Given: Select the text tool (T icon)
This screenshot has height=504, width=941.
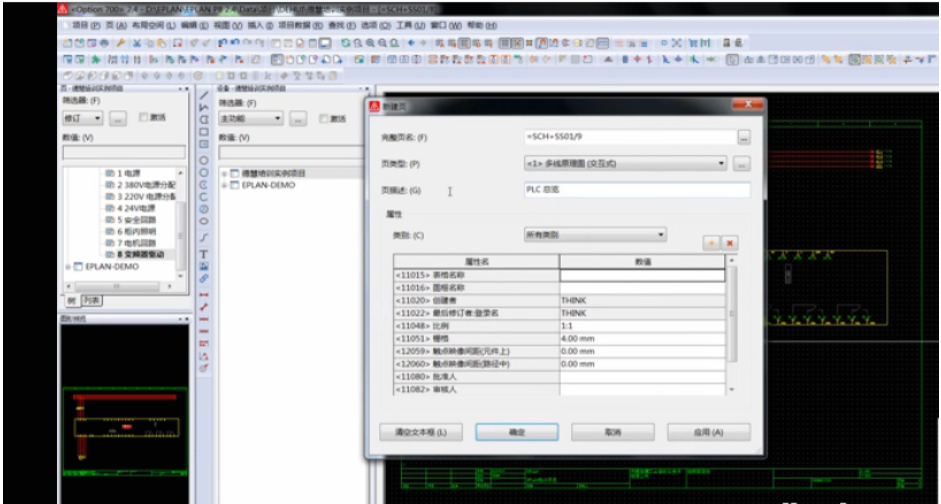Looking at the screenshot, I should [204, 254].
